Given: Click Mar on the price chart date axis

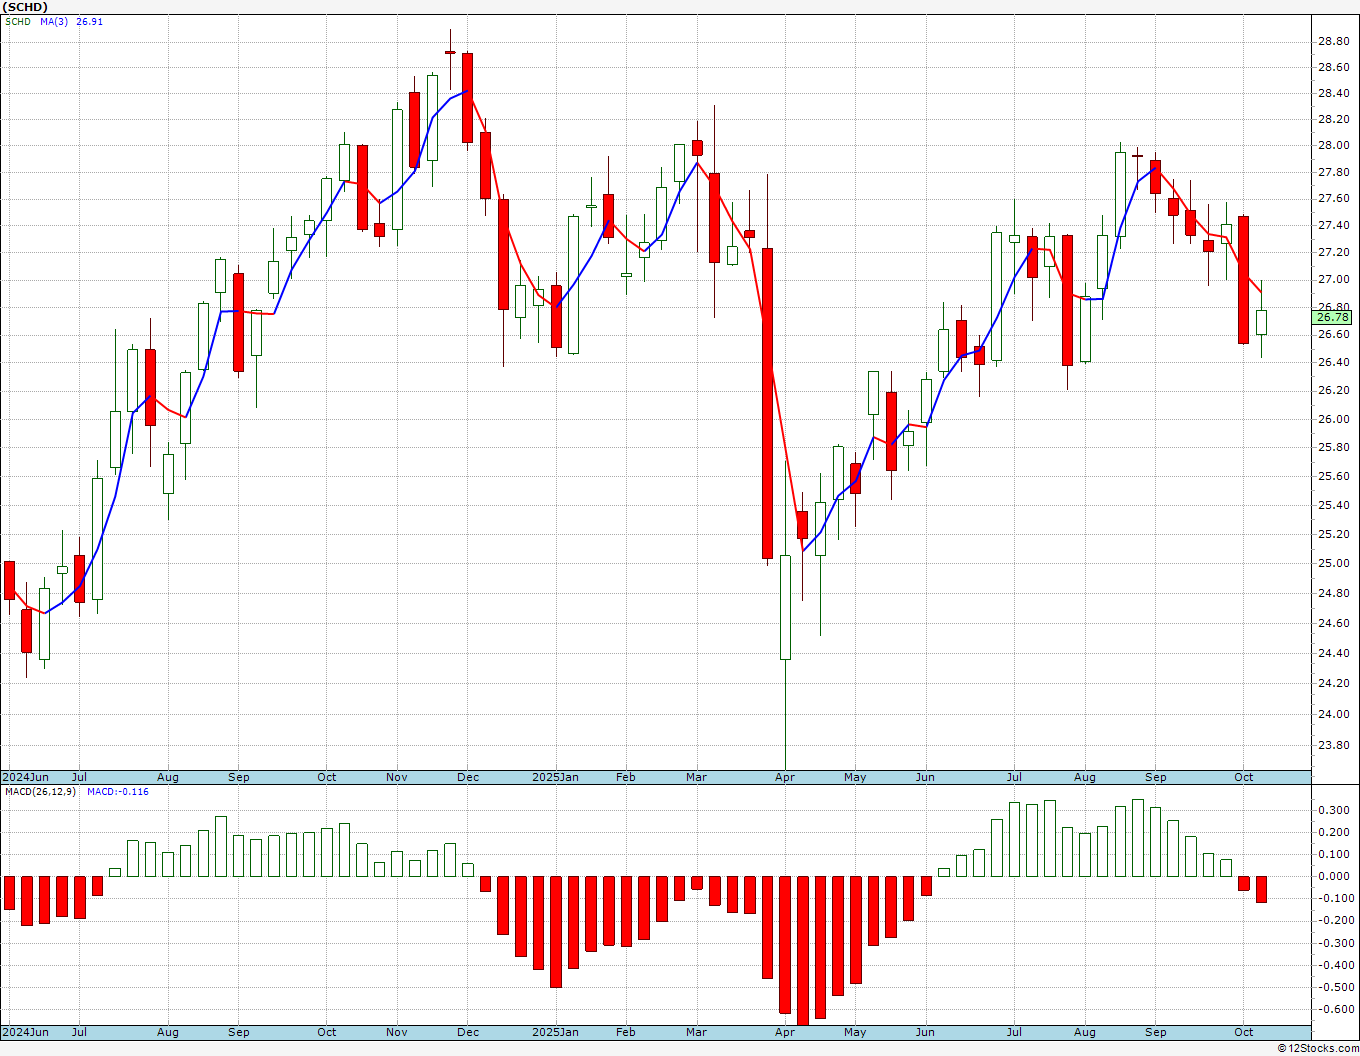Looking at the screenshot, I should 697,777.
